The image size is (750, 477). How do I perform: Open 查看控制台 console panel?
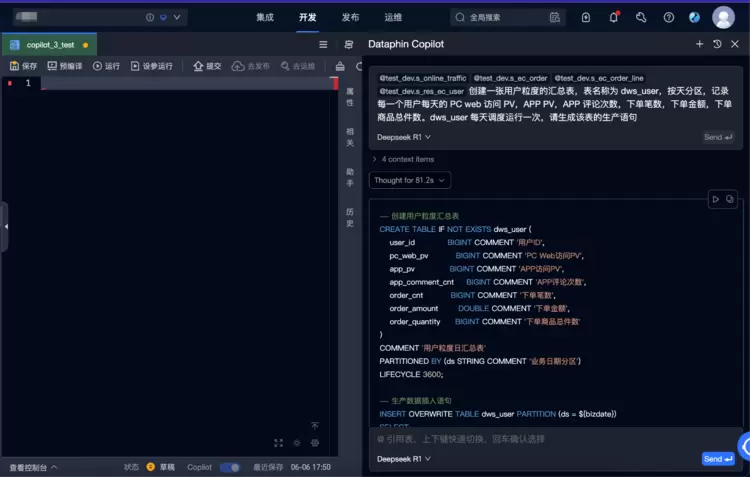33,467
